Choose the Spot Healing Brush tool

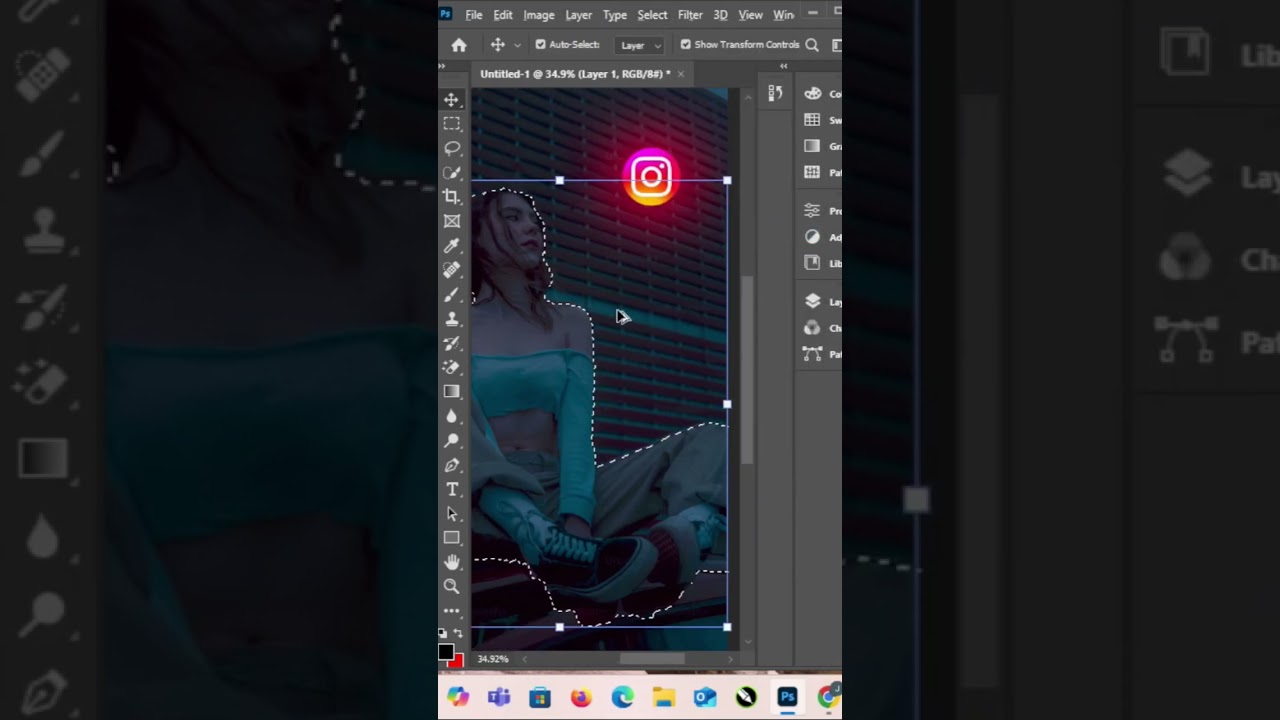(452, 270)
